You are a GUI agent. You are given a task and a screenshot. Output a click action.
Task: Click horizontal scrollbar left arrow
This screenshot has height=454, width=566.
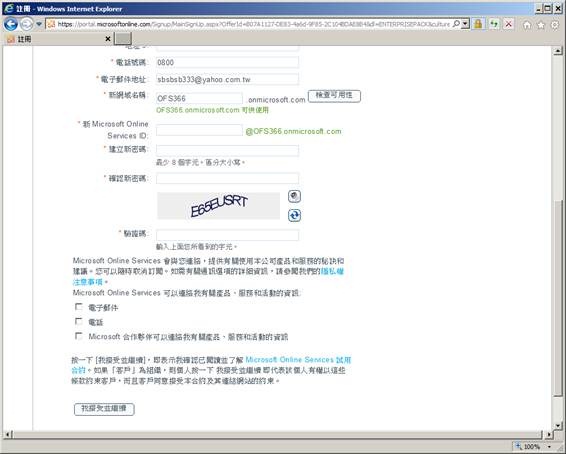8,434
